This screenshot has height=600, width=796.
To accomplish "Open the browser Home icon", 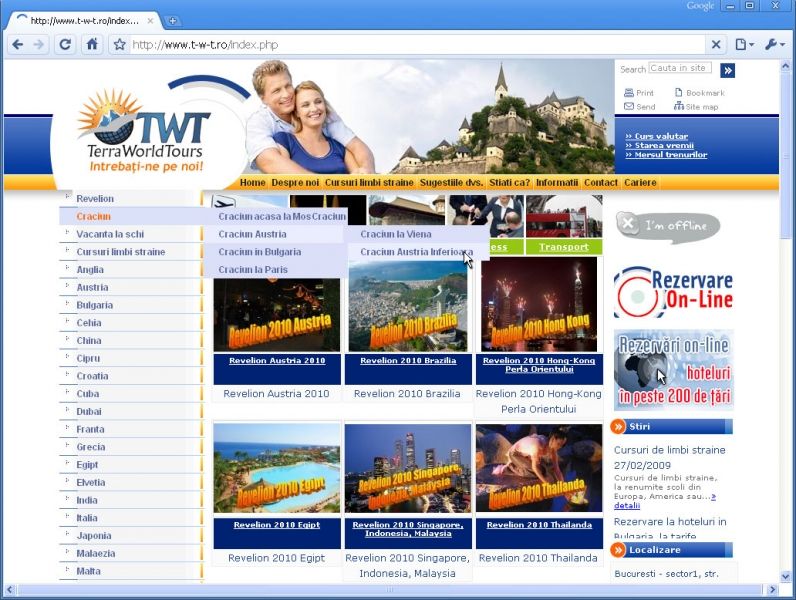I will click(92, 44).
